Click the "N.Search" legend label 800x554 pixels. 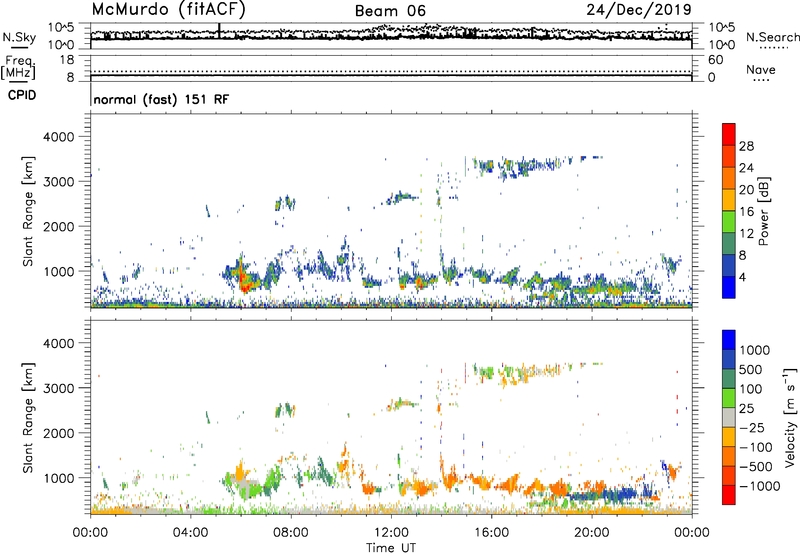coord(772,37)
